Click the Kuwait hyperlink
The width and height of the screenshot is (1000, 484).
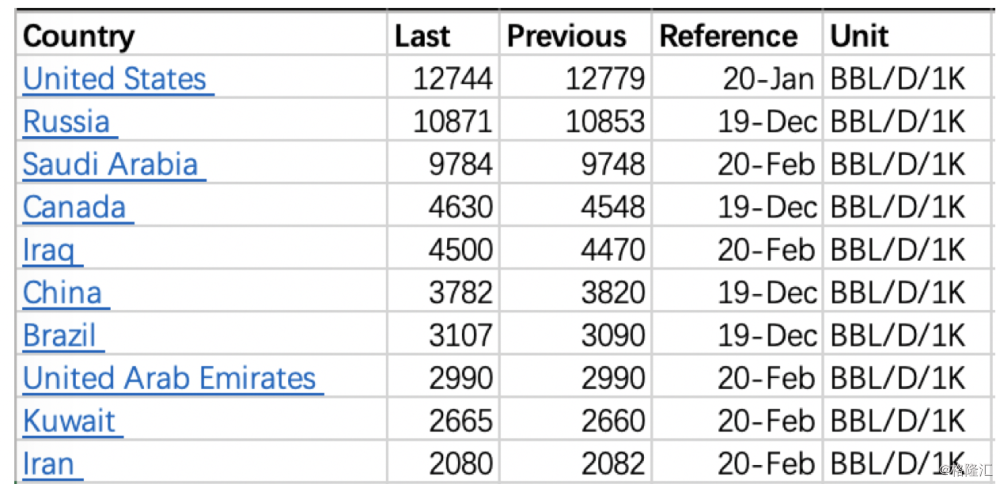pos(69,421)
